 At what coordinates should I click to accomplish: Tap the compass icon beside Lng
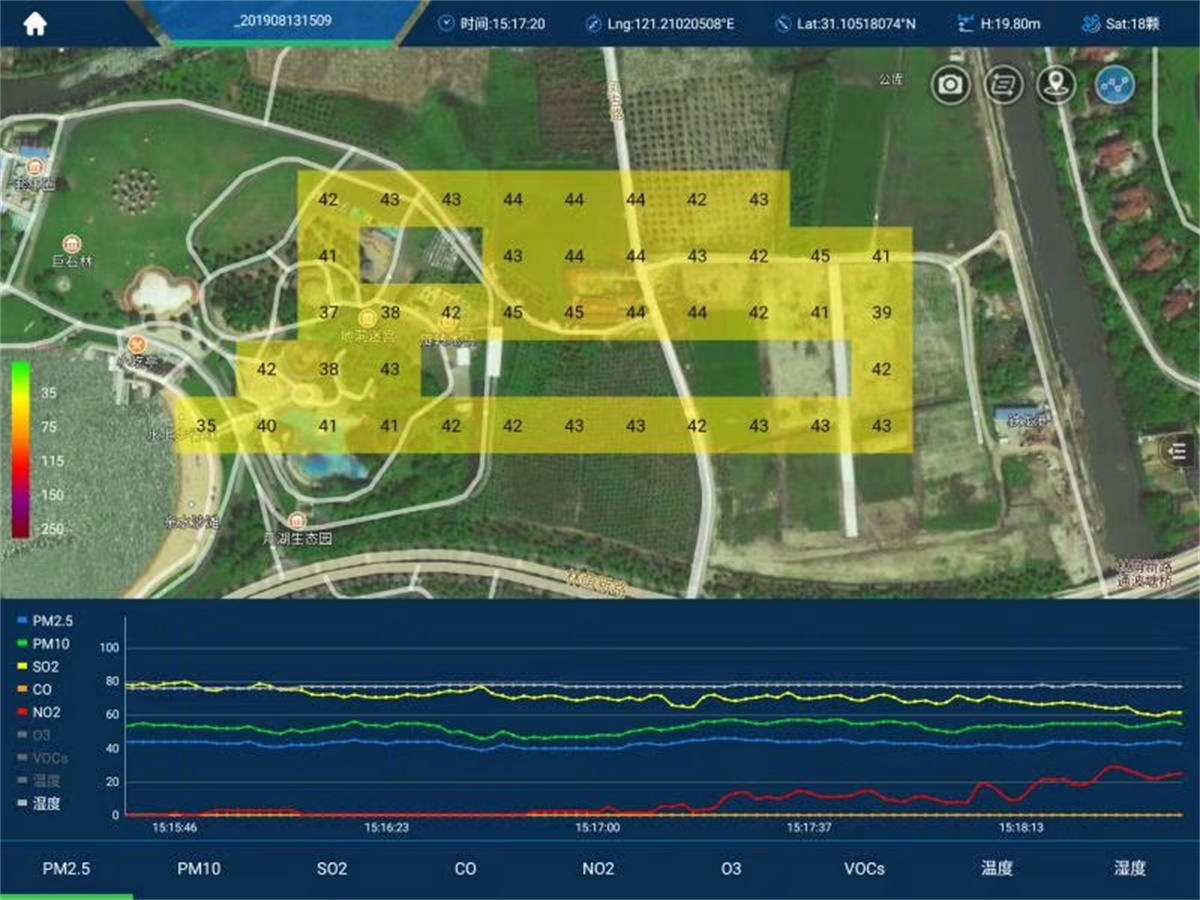[592, 24]
